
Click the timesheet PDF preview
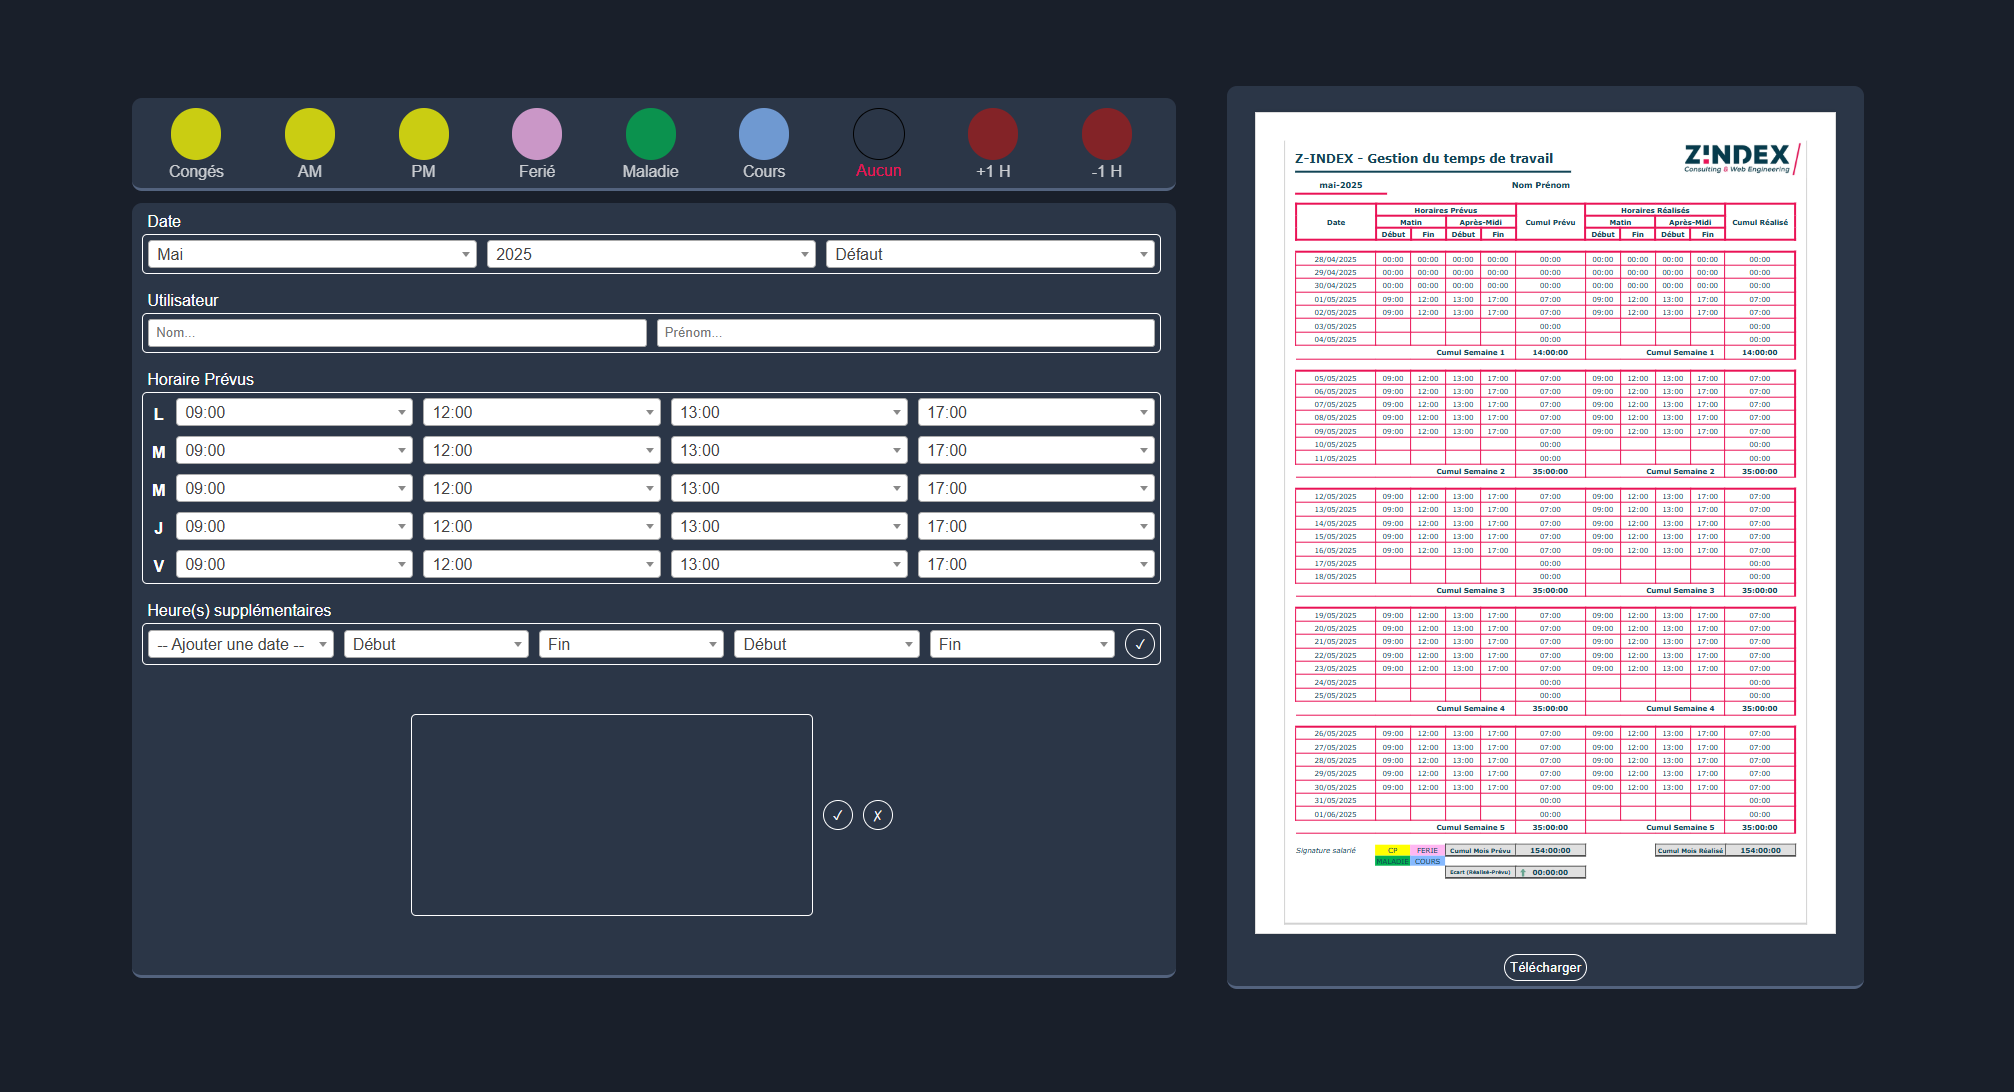(x=1545, y=522)
